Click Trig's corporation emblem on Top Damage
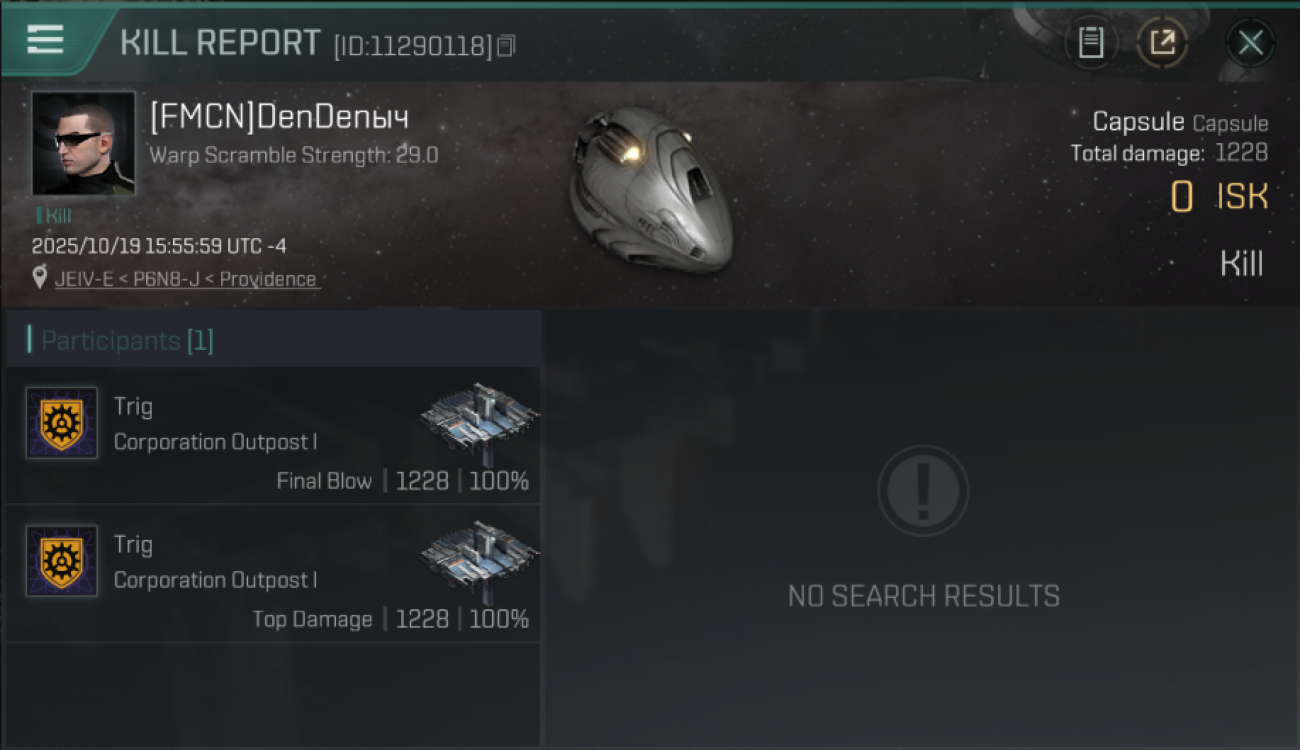This screenshot has height=750, width=1300. tap(62, 561)
